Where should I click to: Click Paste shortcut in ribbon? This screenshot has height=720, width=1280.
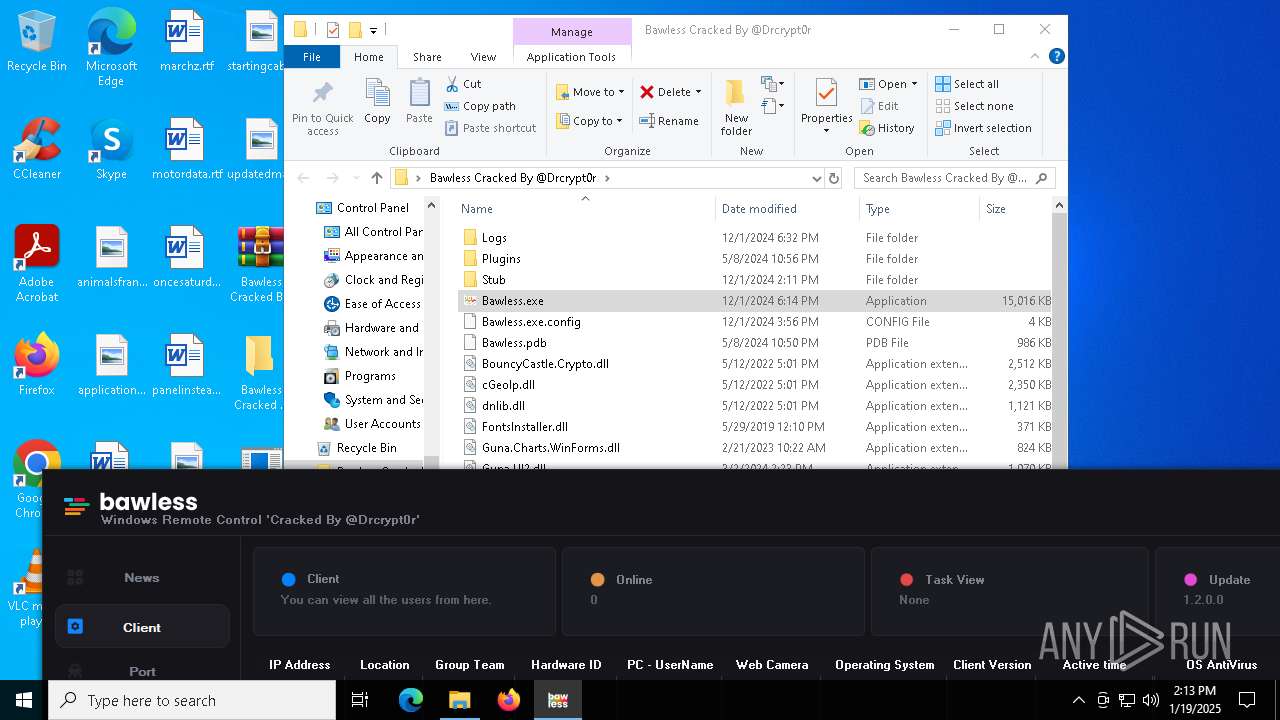490,128
